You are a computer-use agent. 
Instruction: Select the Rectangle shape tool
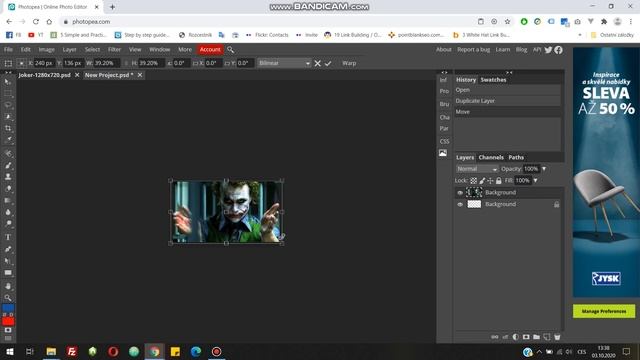tap(8, 273)
